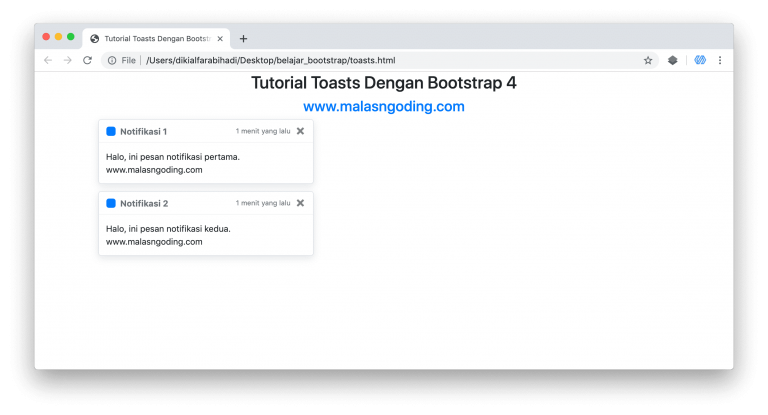Dismiss the Notifikasi 1 toast
This screenshot has height=415, width=768.
point(300,131)
